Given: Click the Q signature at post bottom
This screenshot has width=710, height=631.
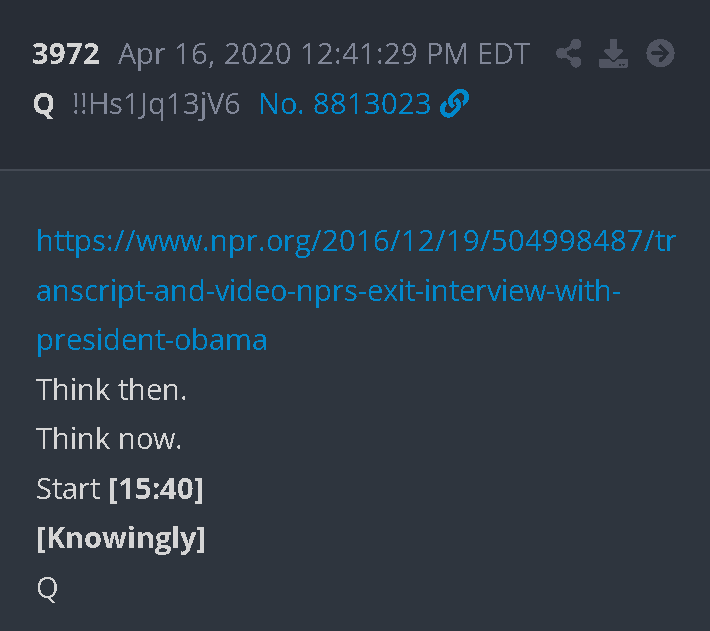Looking at the screenshot, I should [x=47, y=589].
